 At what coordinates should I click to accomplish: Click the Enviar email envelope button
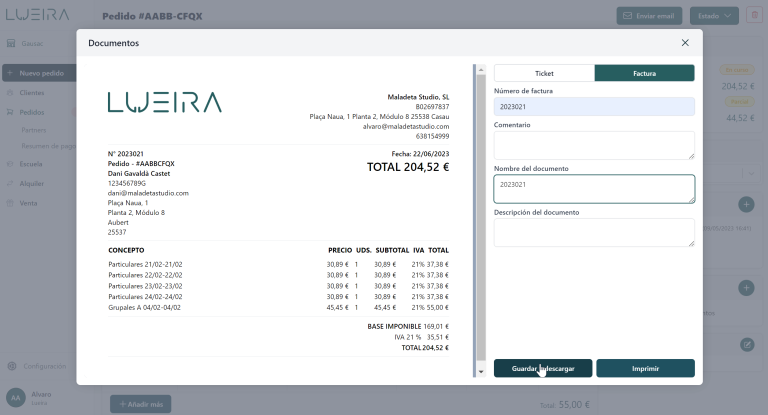(x=649, y=16)
